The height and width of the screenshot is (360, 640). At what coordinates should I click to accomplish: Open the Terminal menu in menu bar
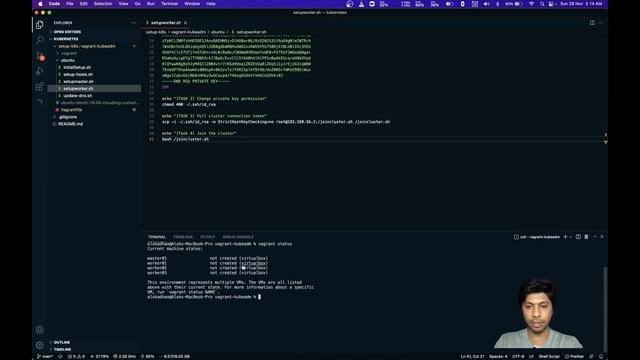[169, 4]
